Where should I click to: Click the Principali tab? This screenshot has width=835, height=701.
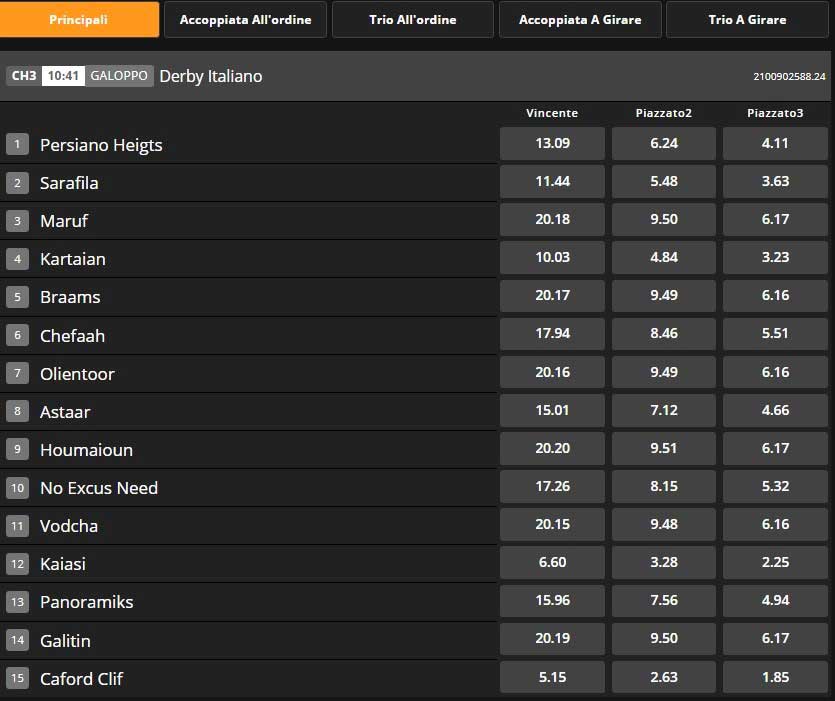(79, 20)
